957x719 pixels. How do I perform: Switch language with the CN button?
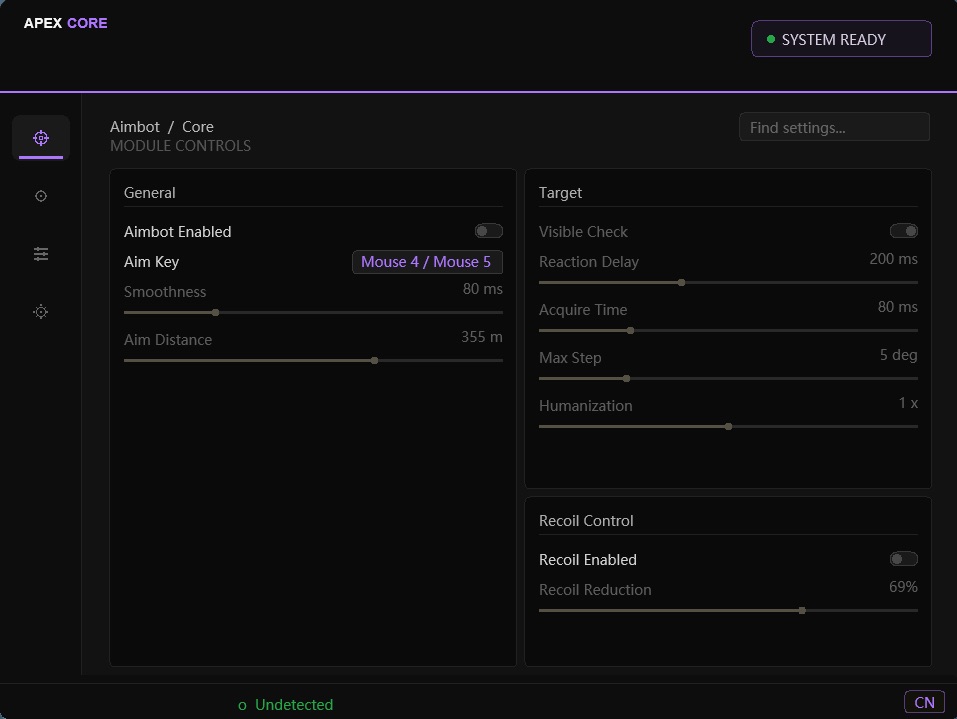924,702
